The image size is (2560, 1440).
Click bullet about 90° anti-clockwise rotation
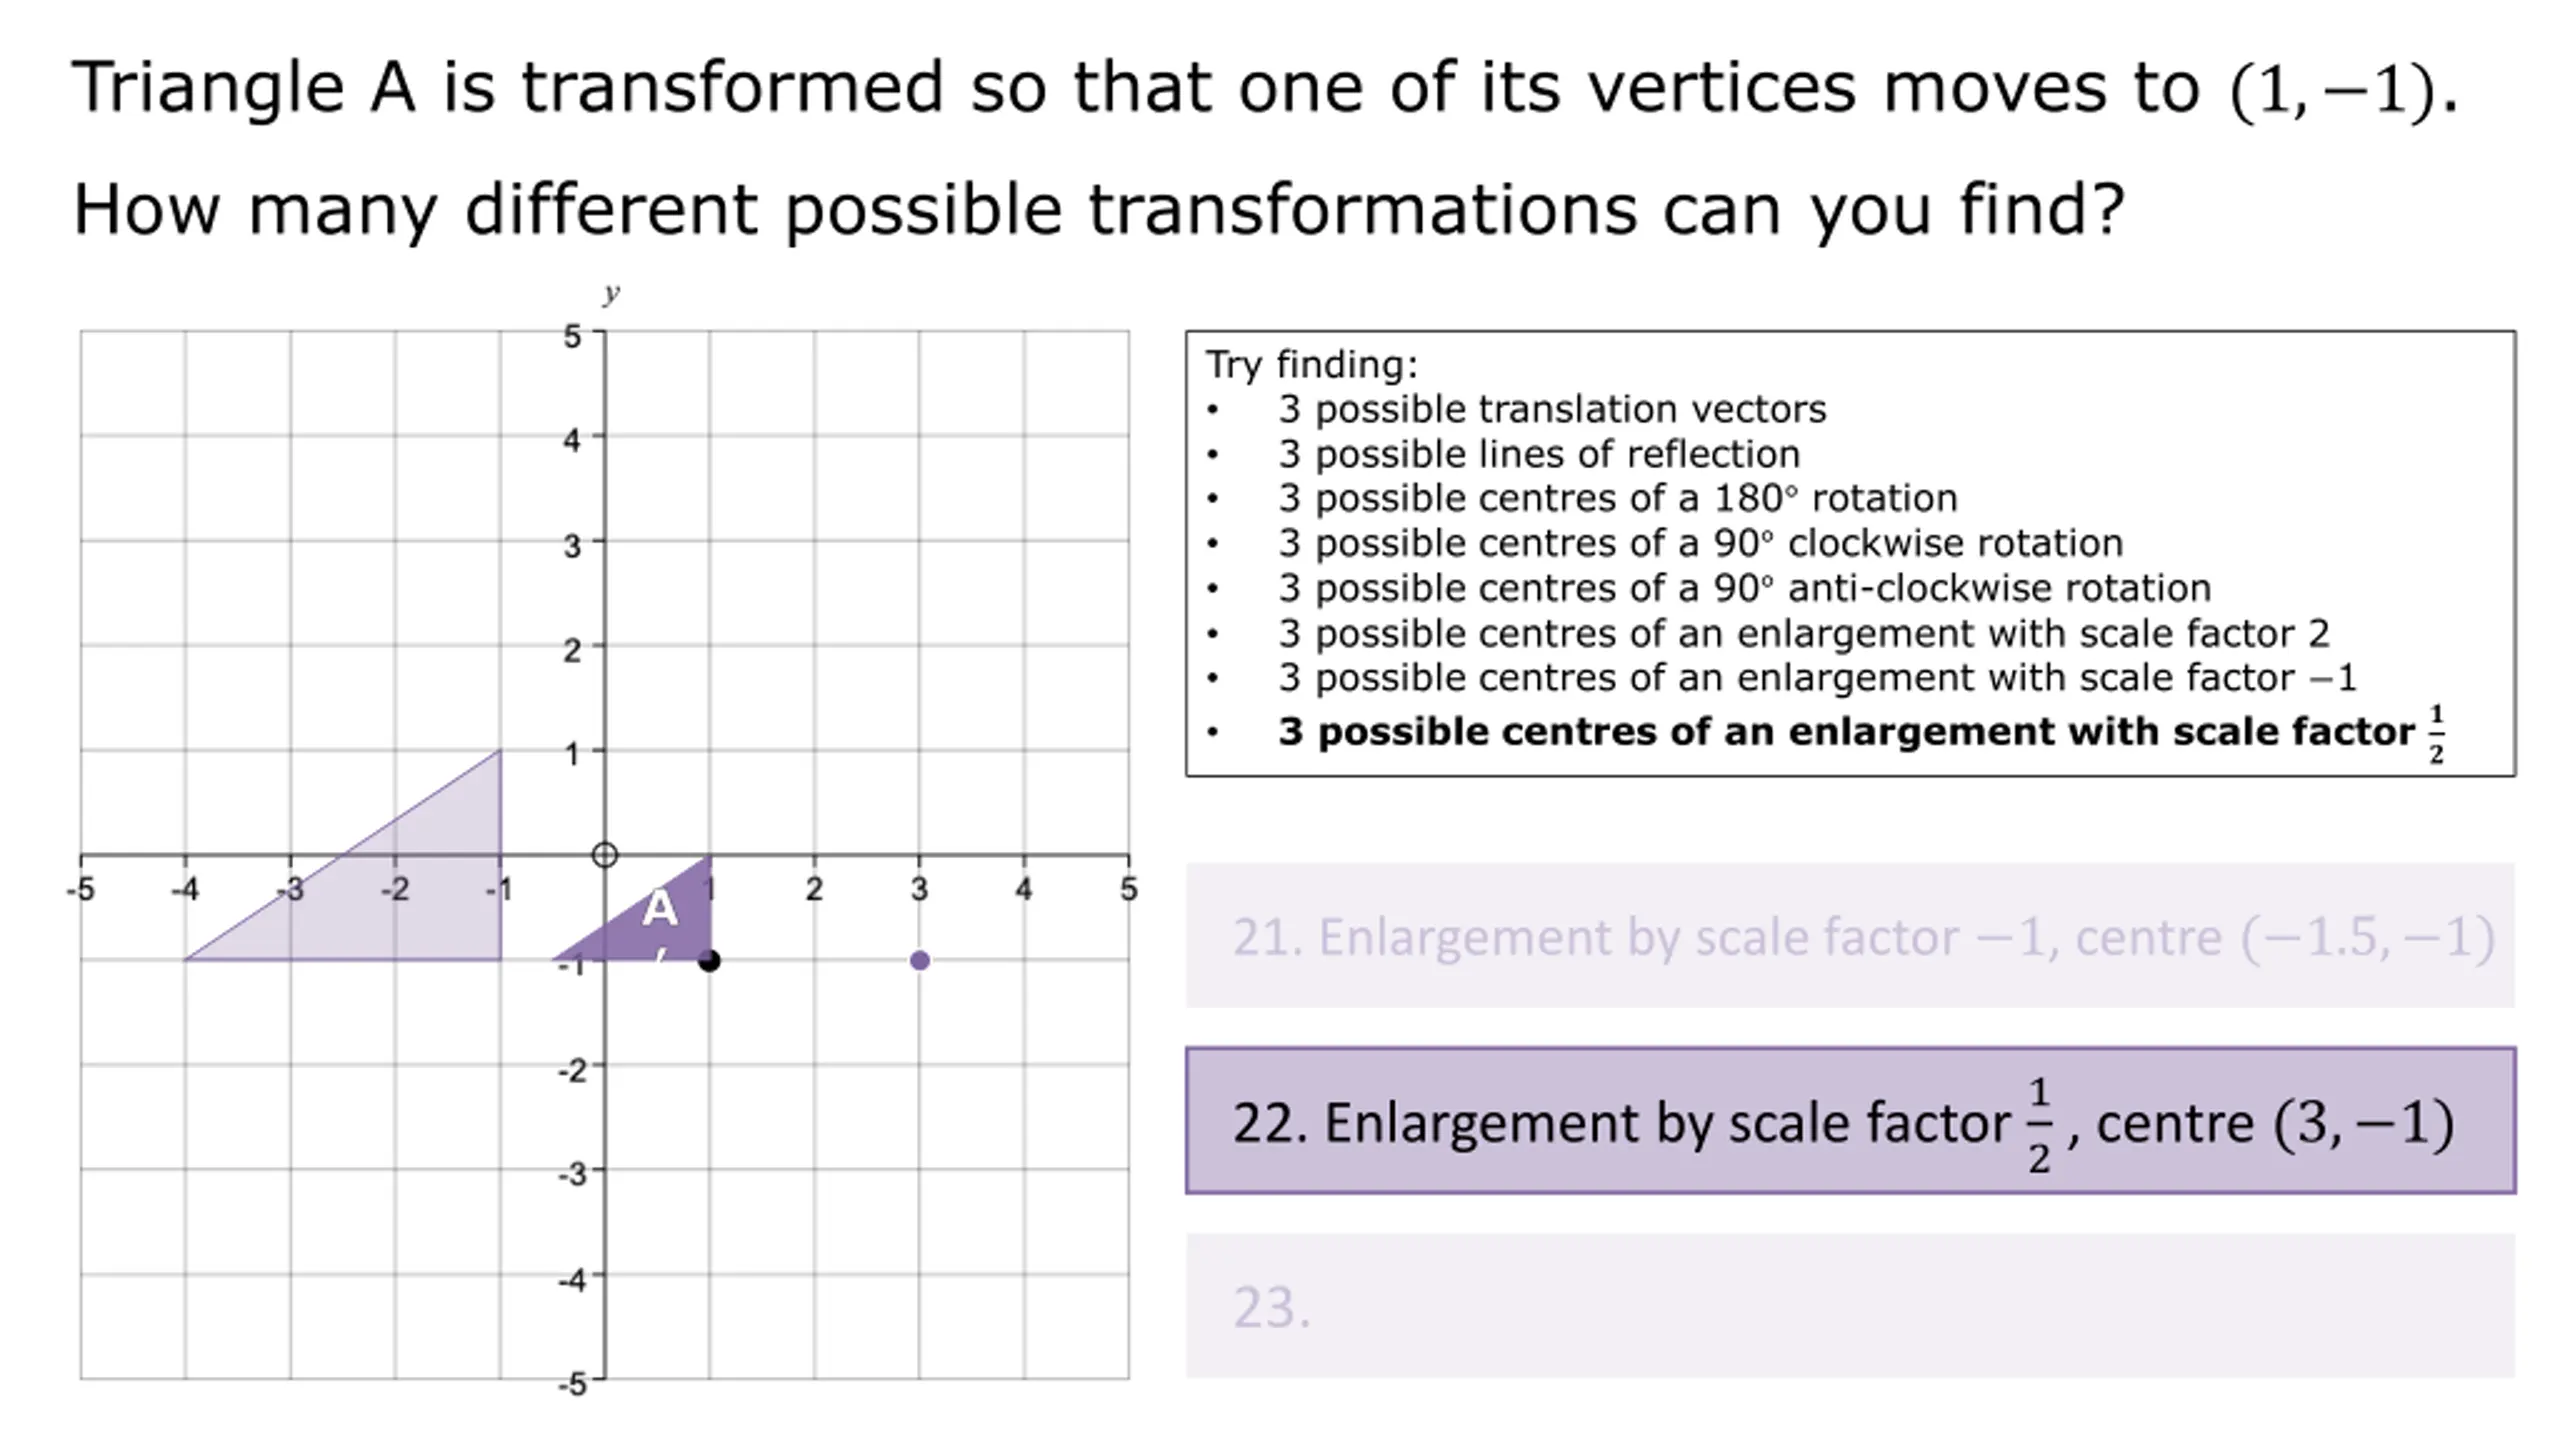click(1744, 588)
